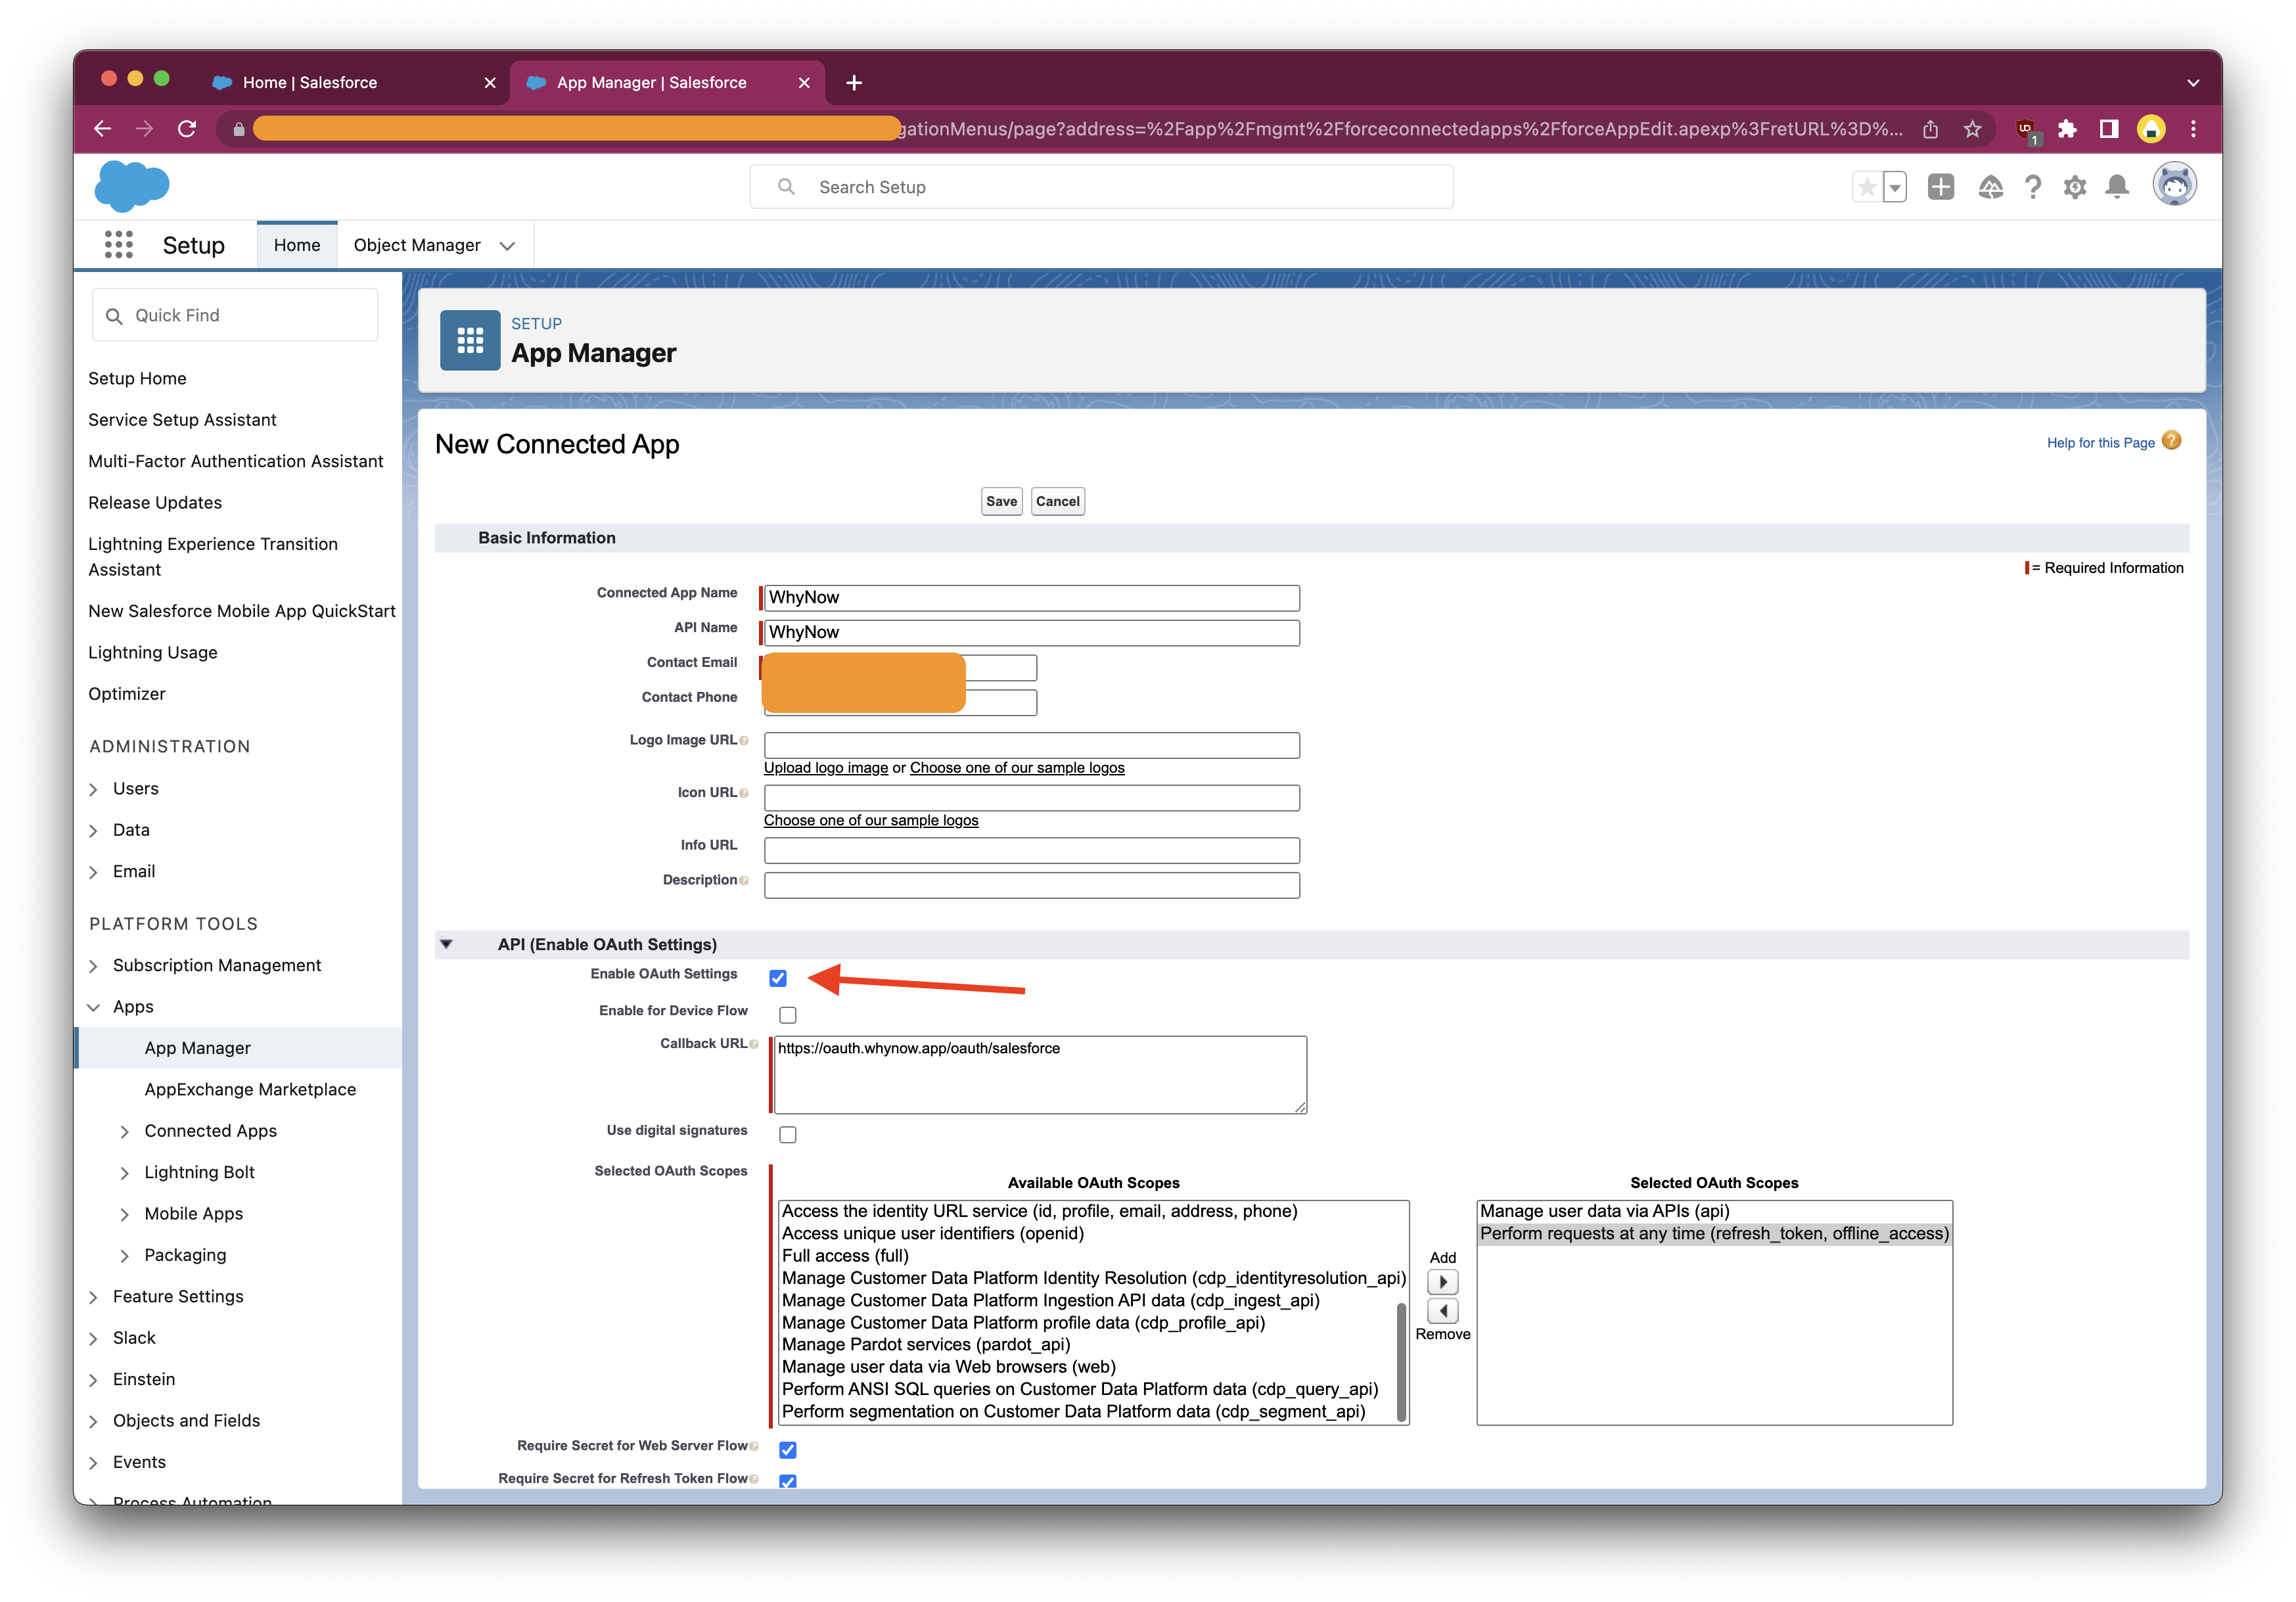The image size is (2296, 1602).
Task: Click the Remove scope arrow button
Action: point(1442,1310)
